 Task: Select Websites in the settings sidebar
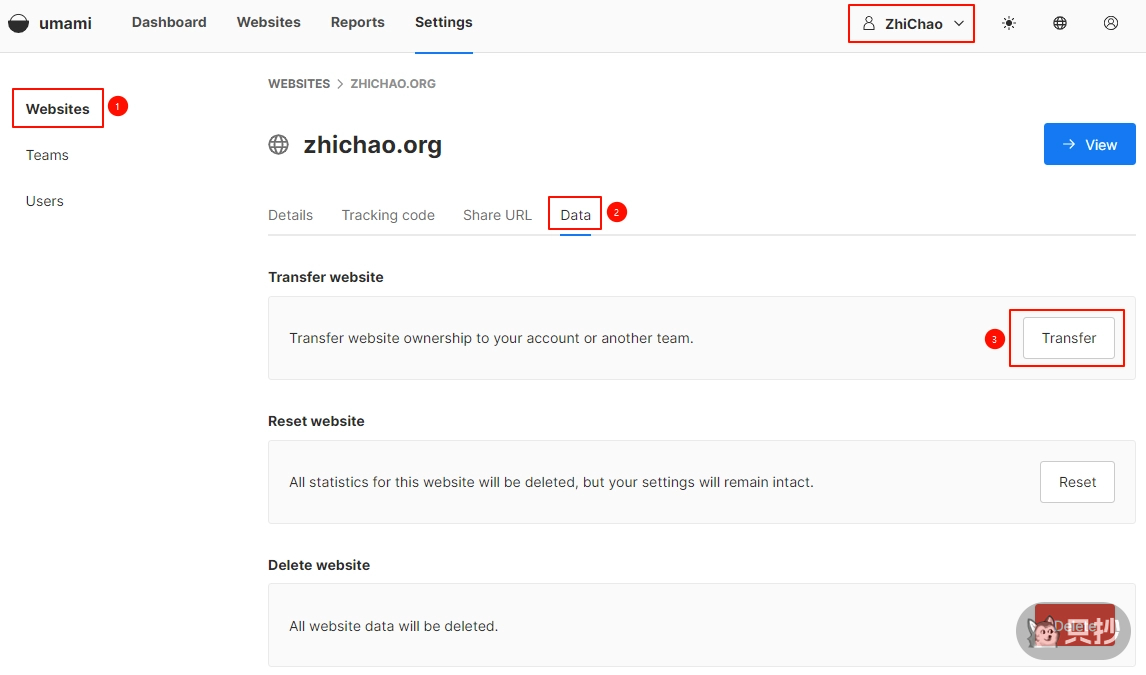(x=58, y=109)
